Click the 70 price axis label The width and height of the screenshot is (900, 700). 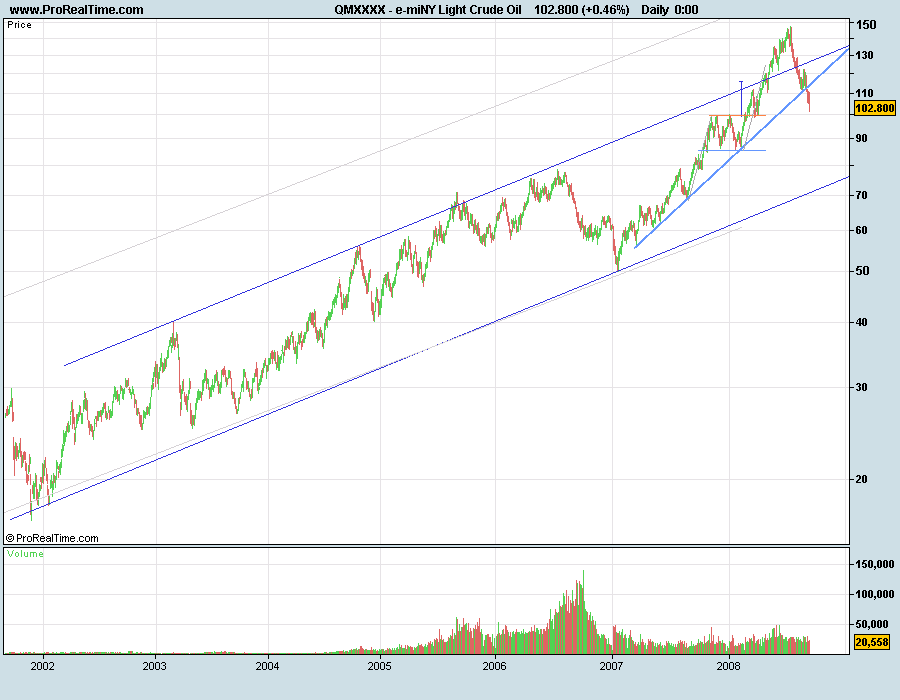point(862,195)
